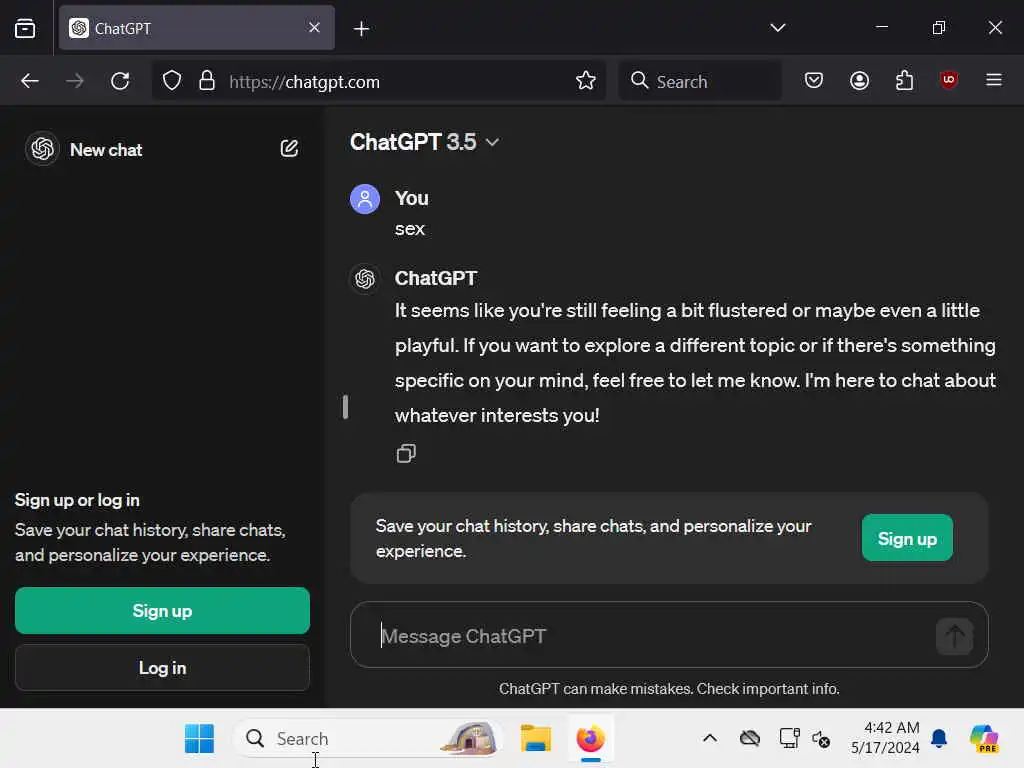Screen dimensions: 1024x768
Task: Open File Explorer from the taskbar
Action: 536,739
